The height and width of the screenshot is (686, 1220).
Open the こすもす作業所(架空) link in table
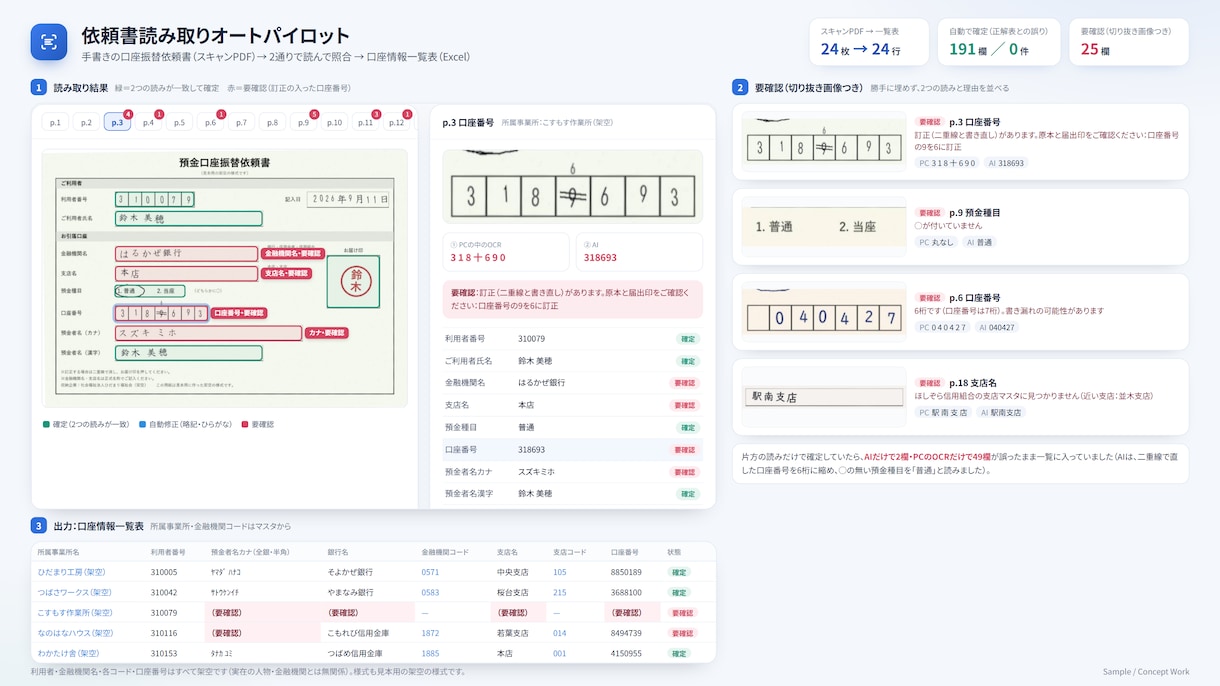(75, 613)
